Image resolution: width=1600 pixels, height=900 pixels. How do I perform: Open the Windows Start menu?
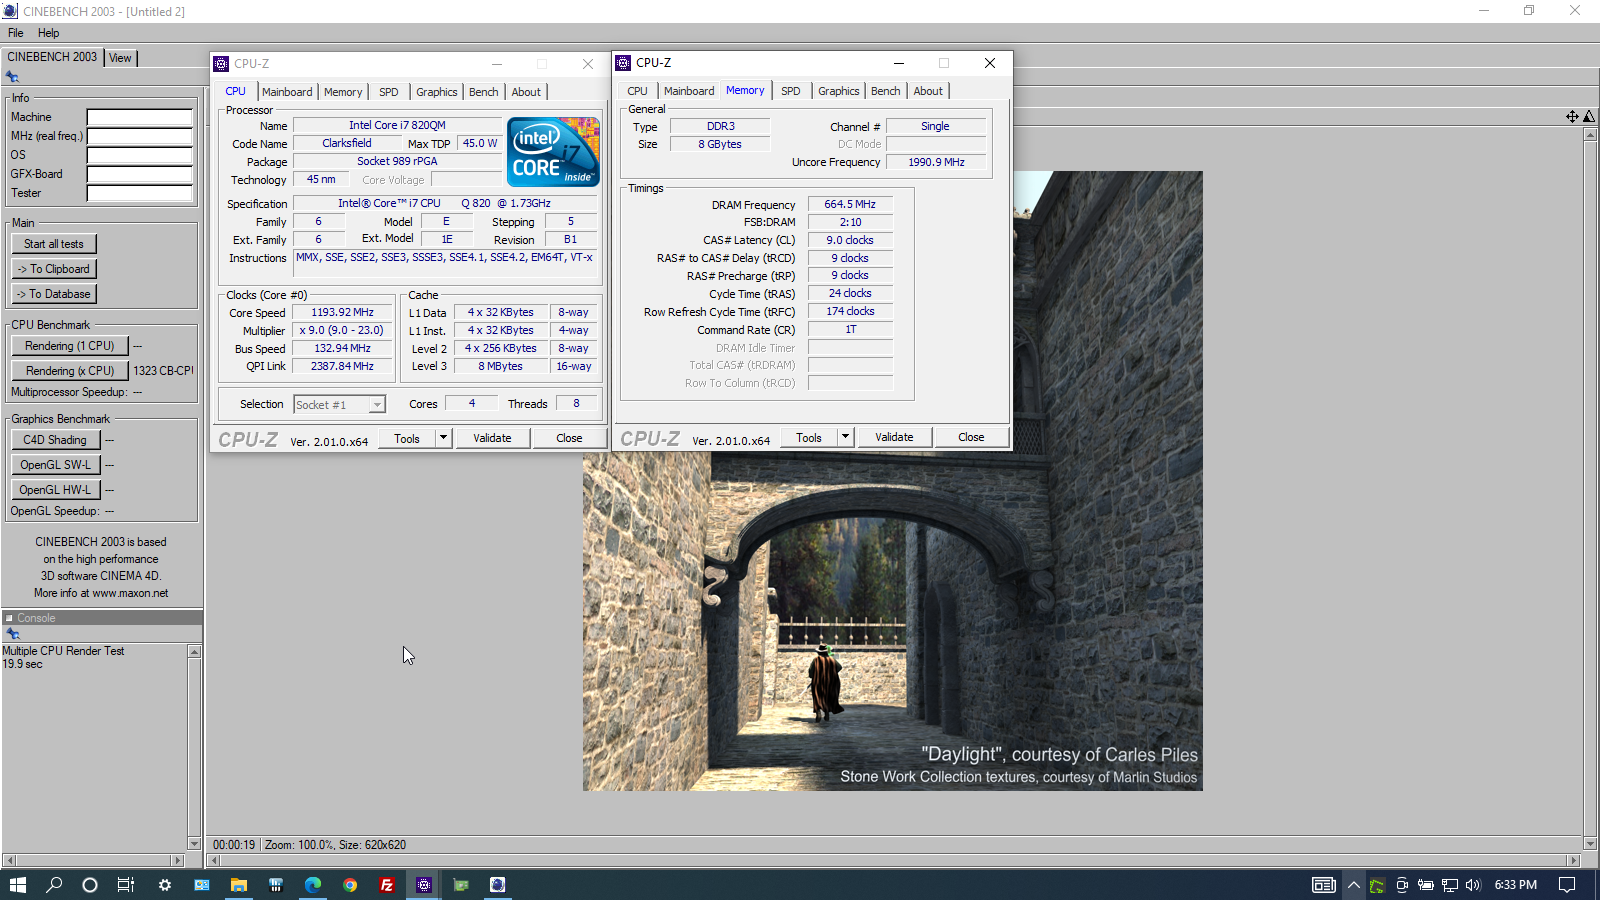point(17,885)
